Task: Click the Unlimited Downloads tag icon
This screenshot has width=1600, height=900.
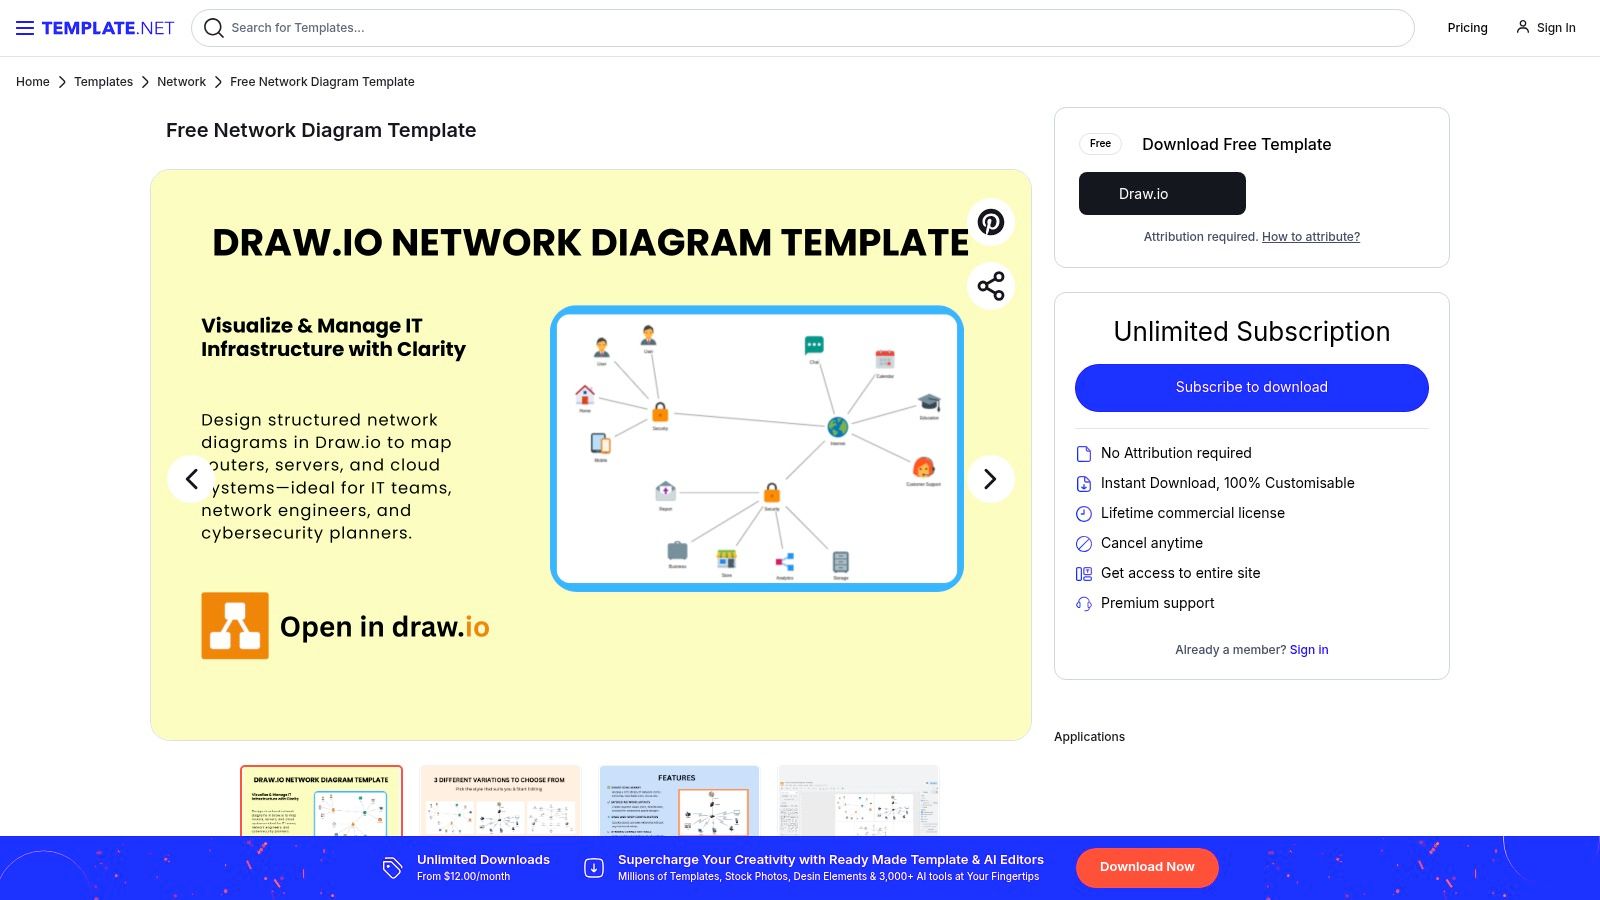Action: [x=392, y=868]
